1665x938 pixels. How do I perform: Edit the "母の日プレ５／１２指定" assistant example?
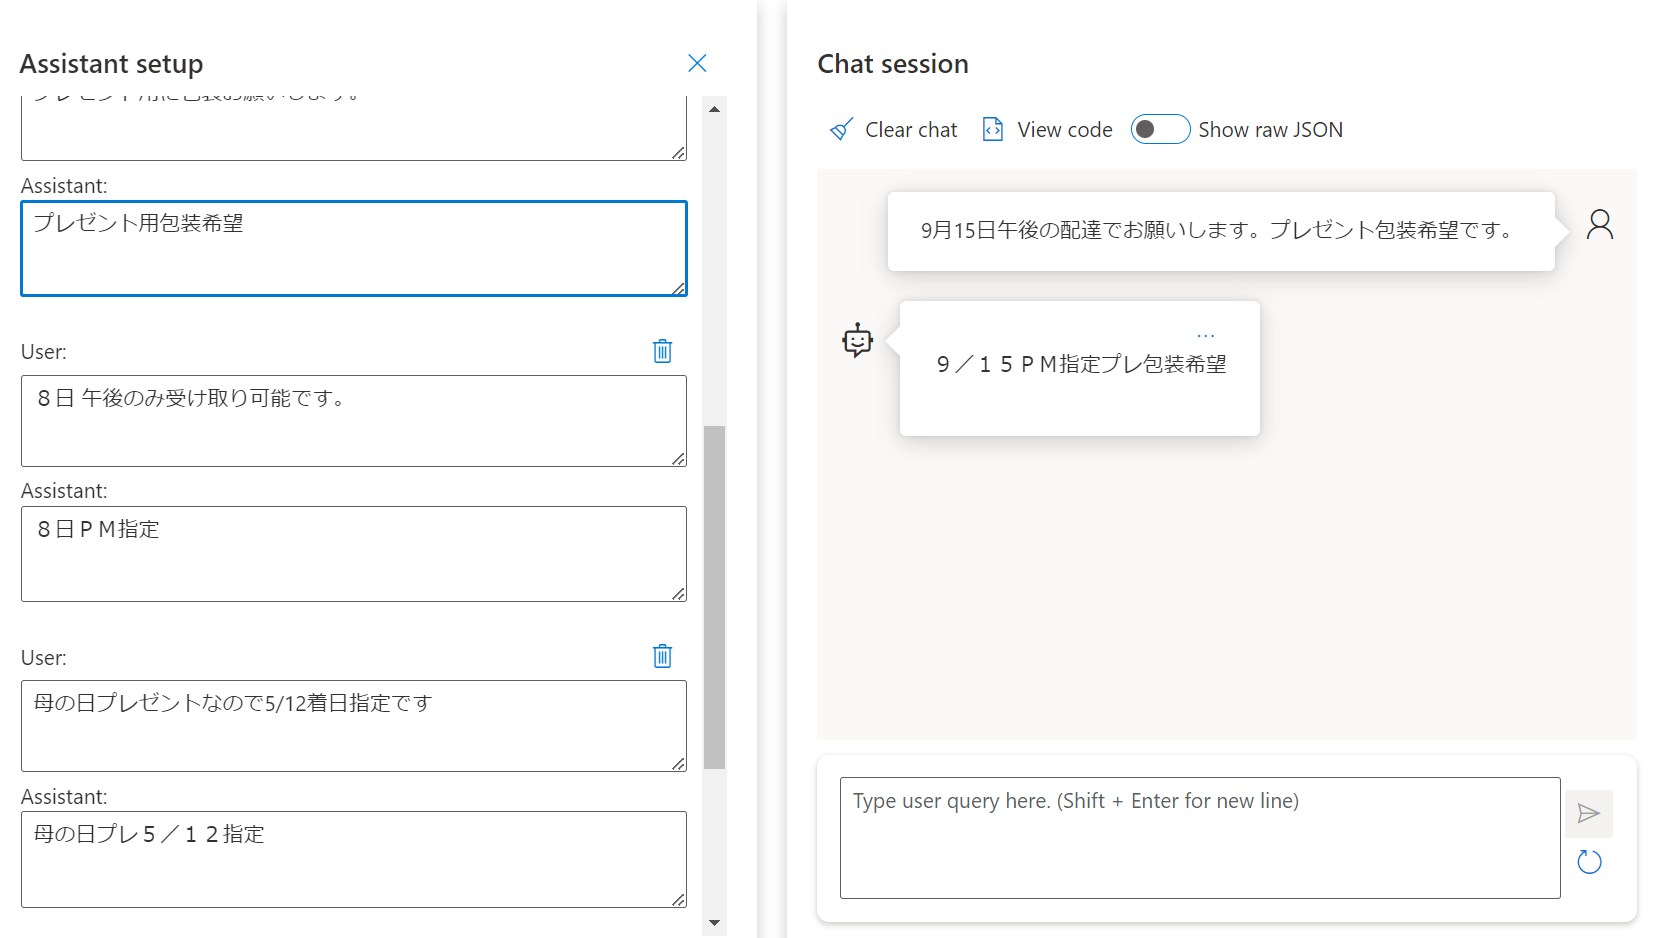(x=354, y=859)
